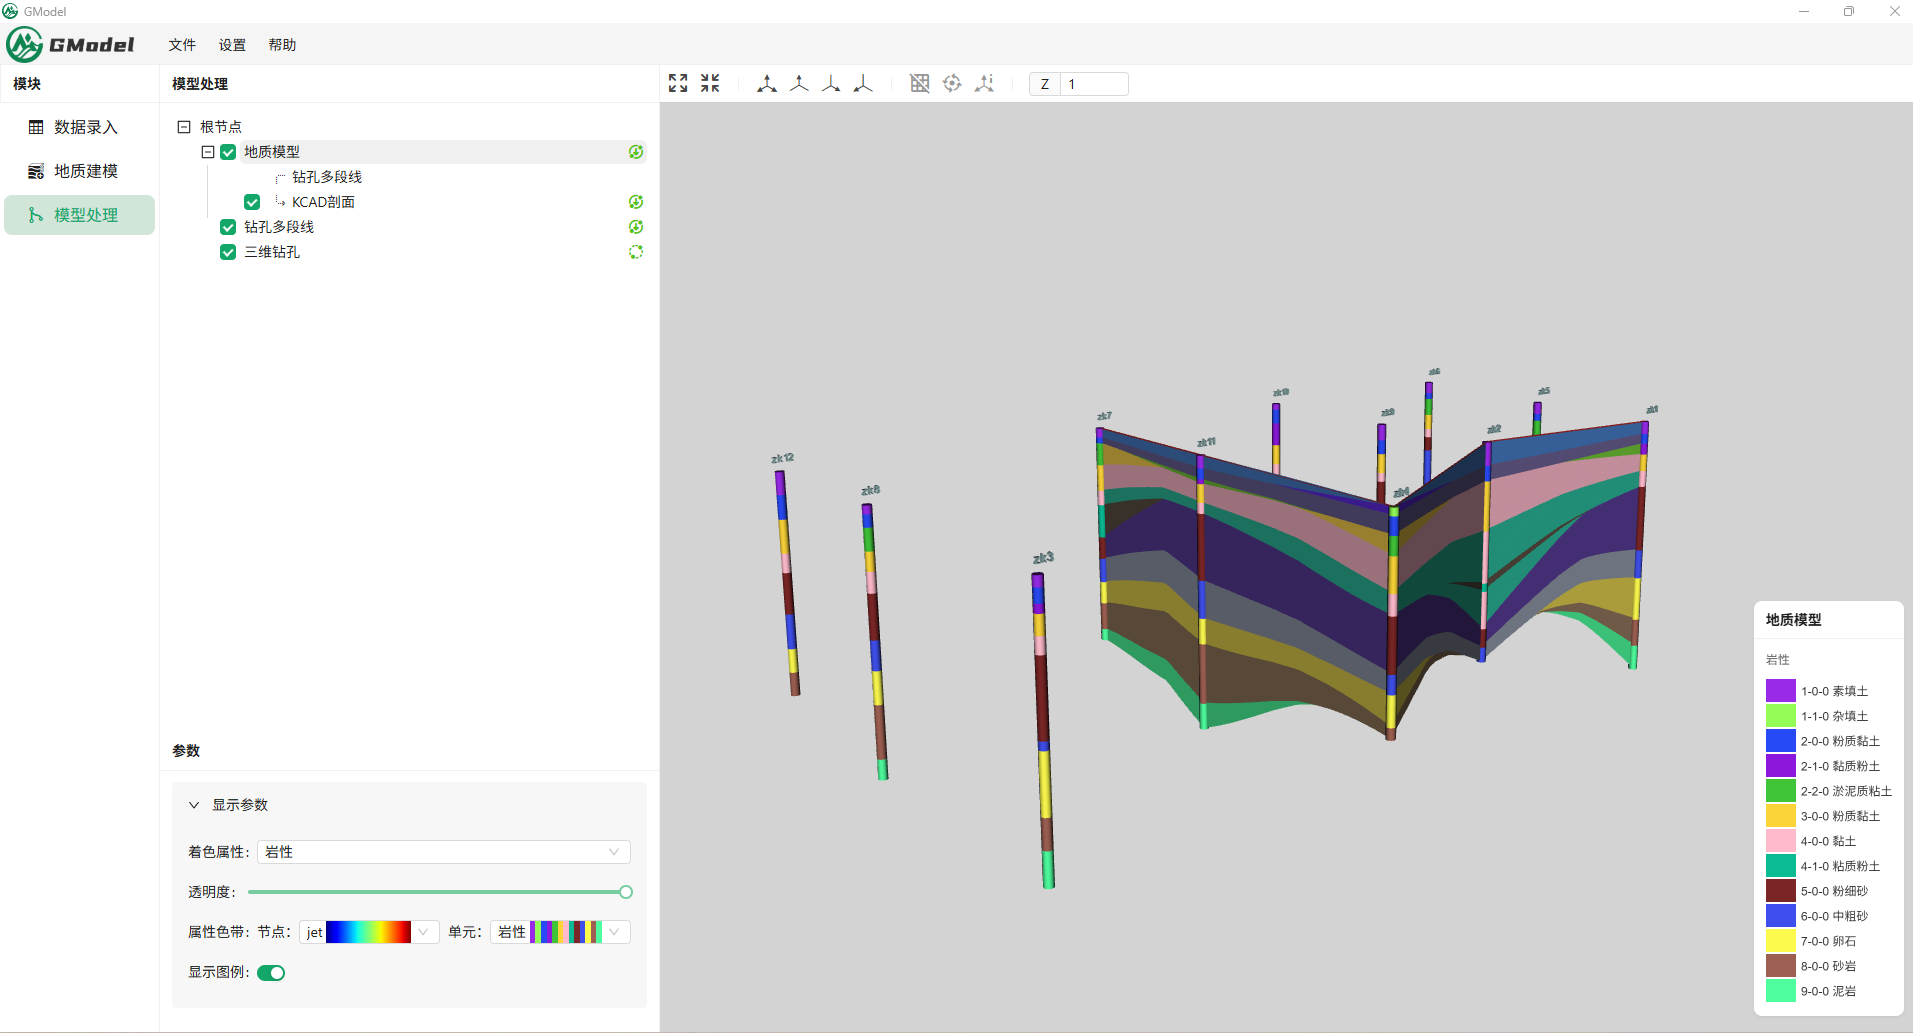1913x1033 pixels.
Task: Click the 透明度 slider handle
Action: (x=626, y=892)
